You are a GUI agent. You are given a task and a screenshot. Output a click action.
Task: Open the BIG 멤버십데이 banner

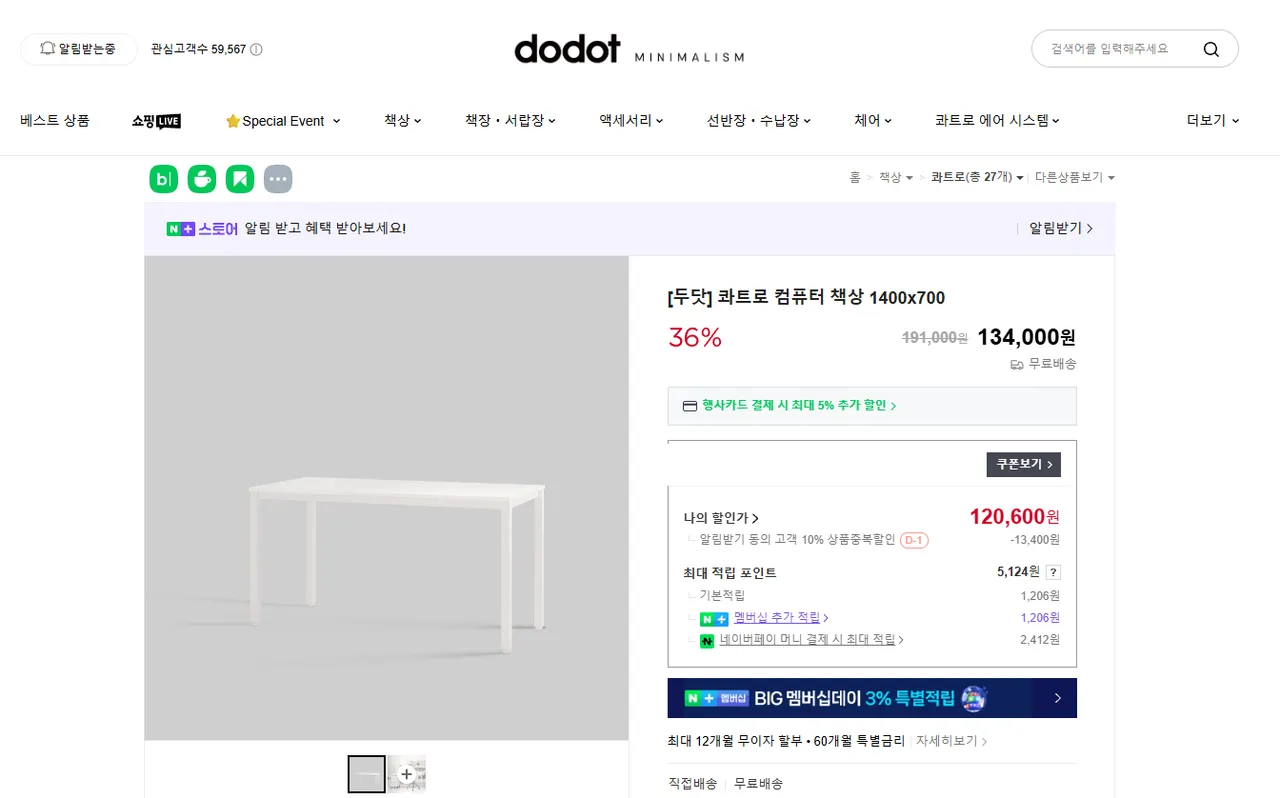(872, 698)
